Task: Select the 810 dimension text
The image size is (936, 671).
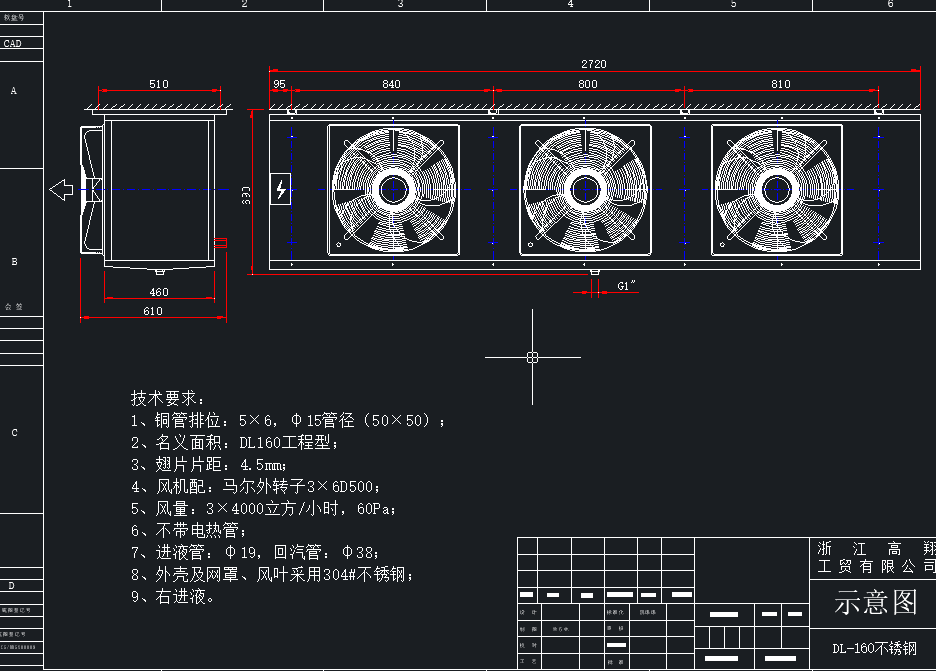Action: 780,85
